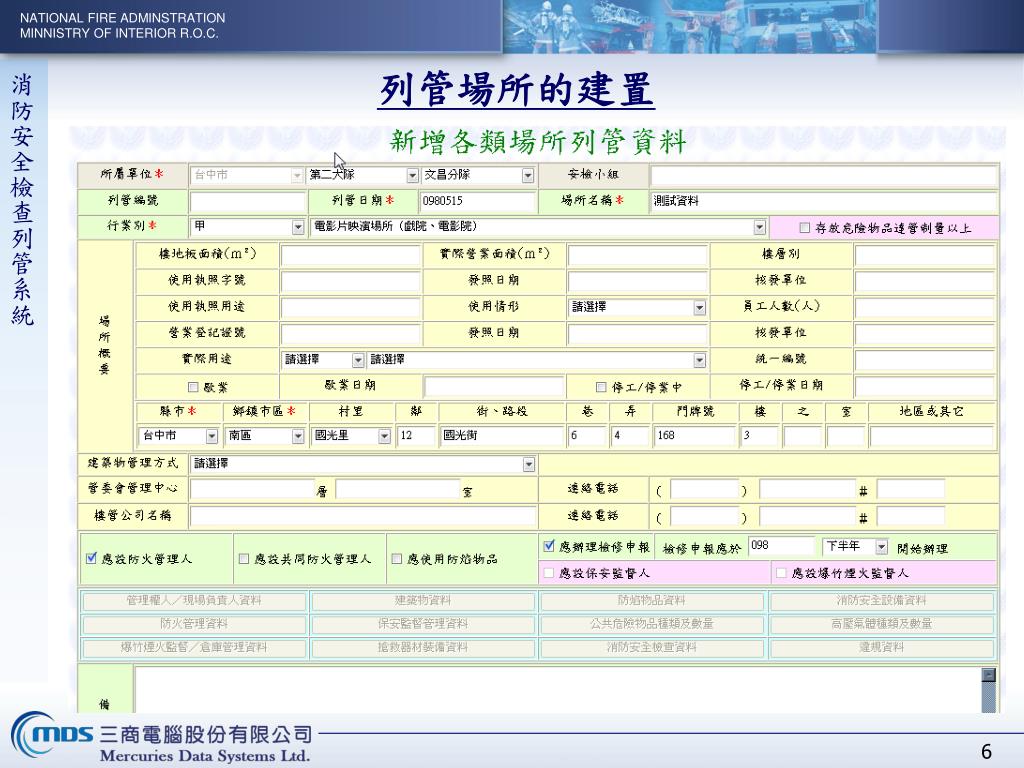Click the 樓層別 input field

(924, 255)
